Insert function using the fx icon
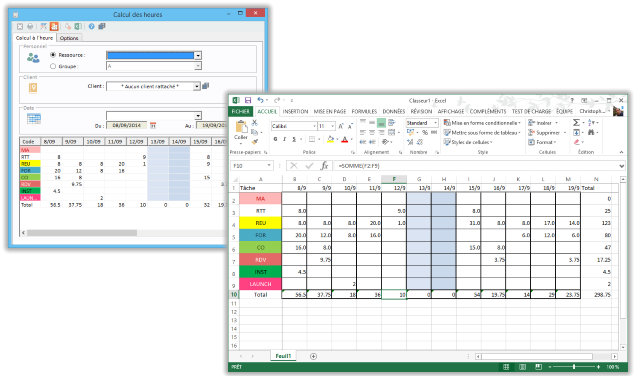The image size is (640, 376). coord(324,166)
